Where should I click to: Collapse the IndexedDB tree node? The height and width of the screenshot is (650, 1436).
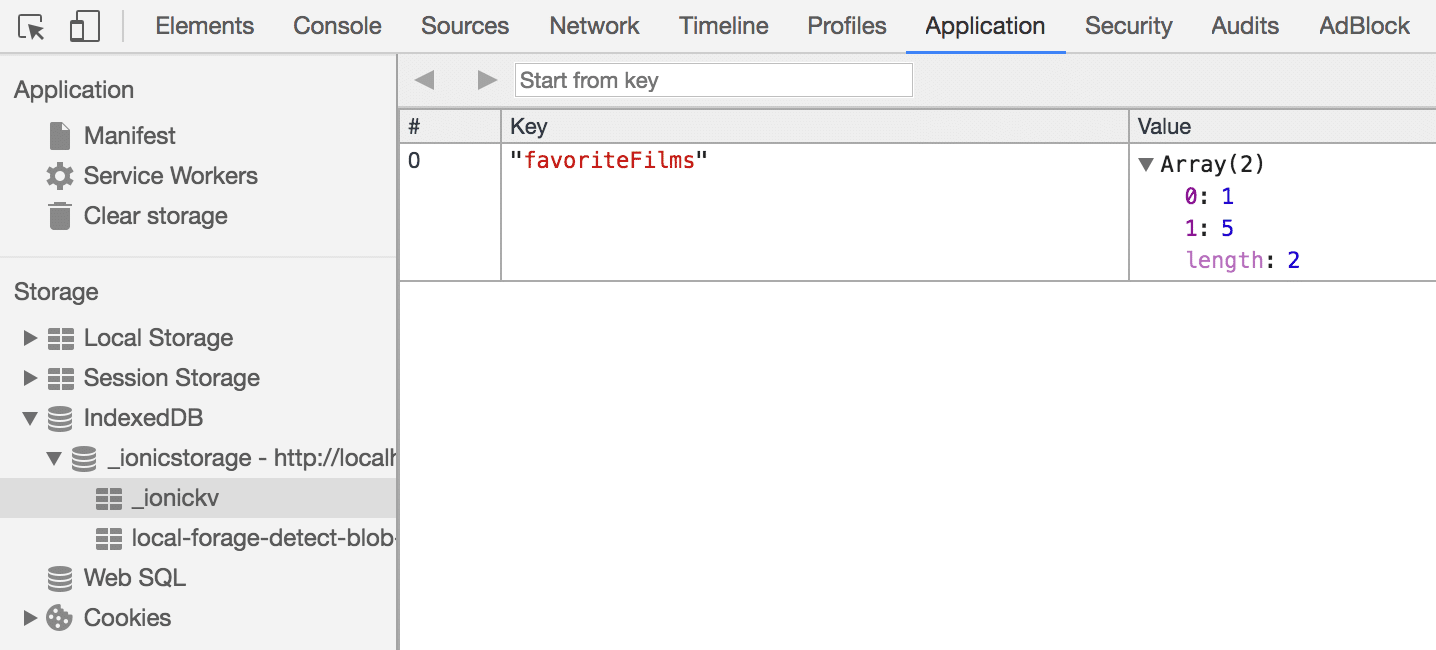[x=30, y=418]
